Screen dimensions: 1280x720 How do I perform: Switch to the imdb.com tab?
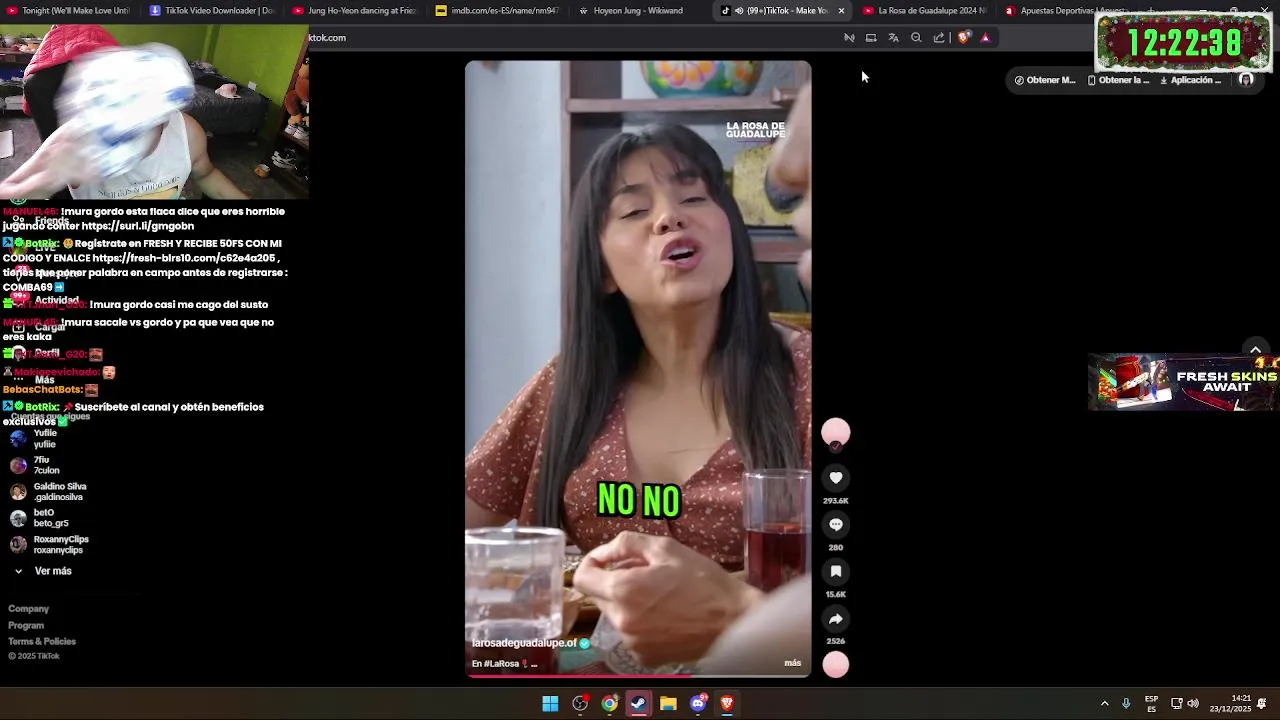(498, 11)
